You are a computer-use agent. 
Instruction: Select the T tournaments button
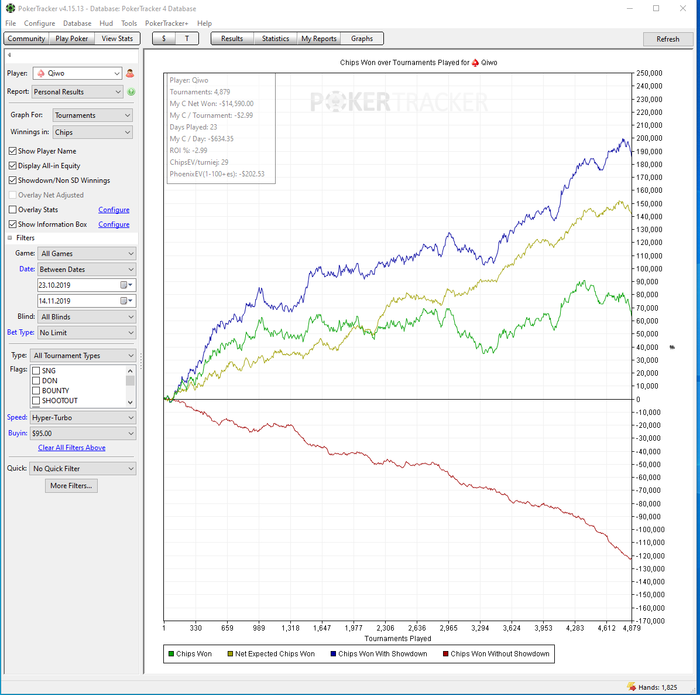click(187, 38)
